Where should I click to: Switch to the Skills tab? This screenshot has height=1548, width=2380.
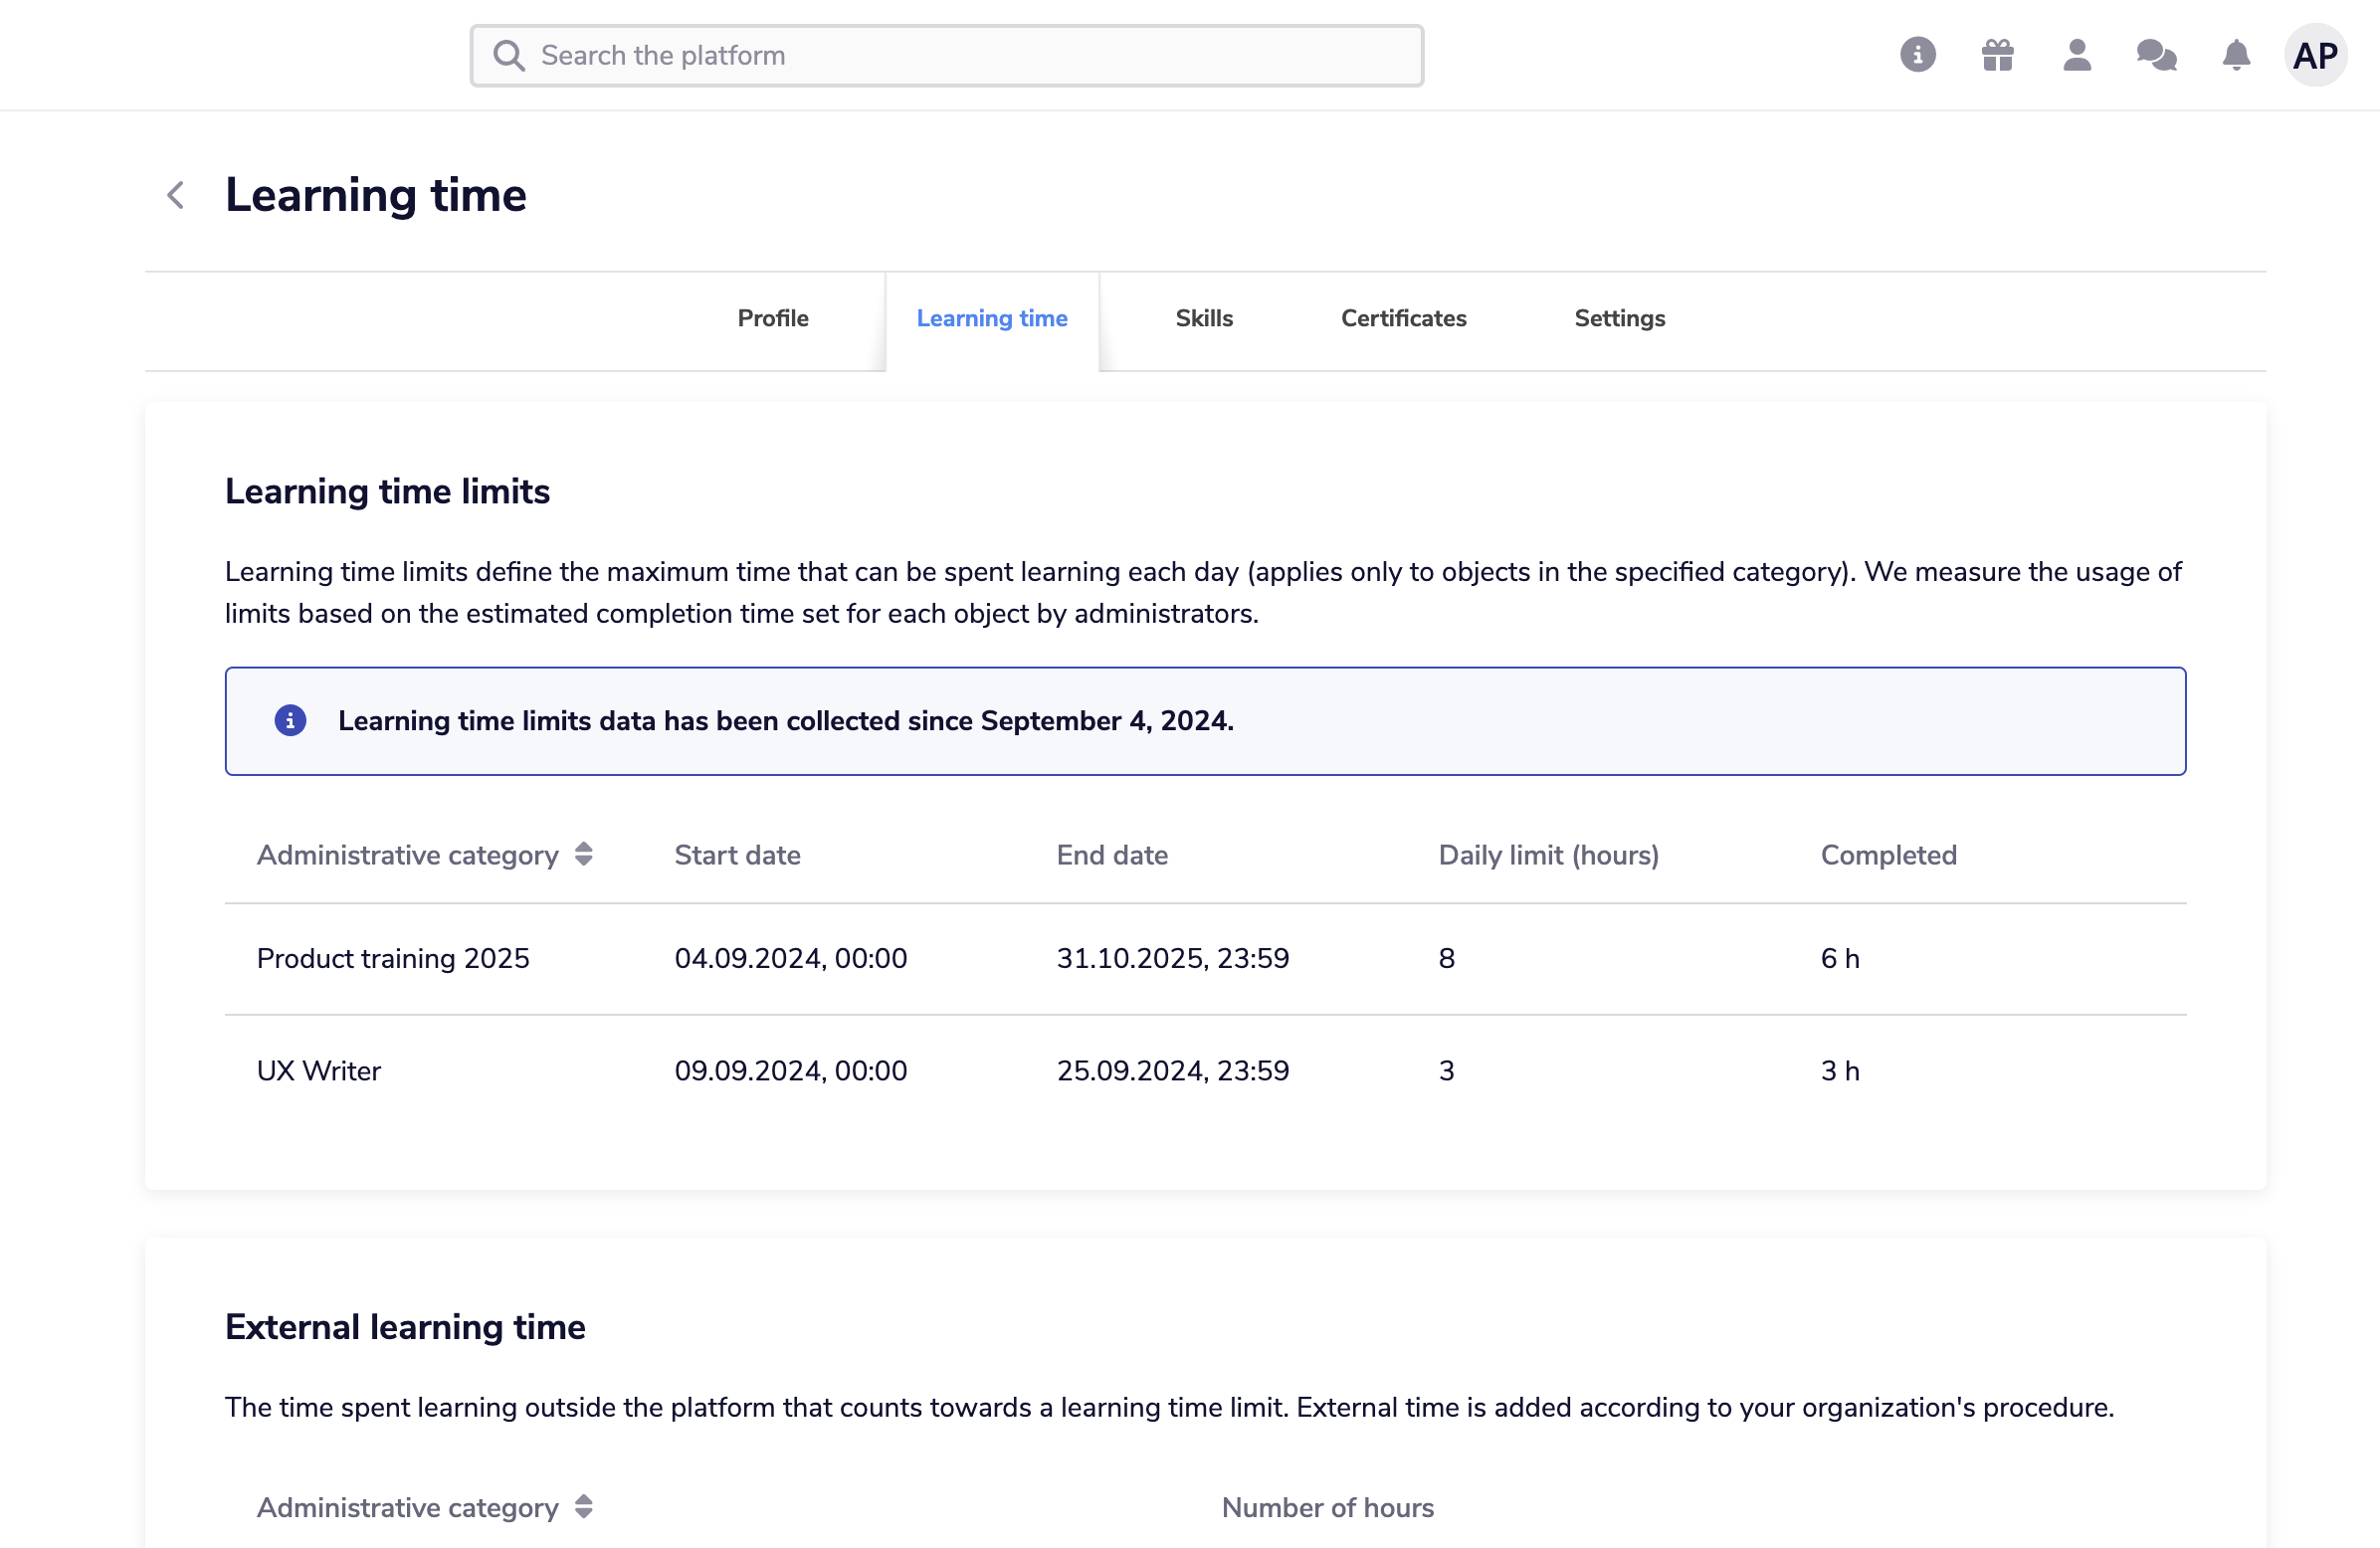pyautogui.click(x=1204, y=318)
